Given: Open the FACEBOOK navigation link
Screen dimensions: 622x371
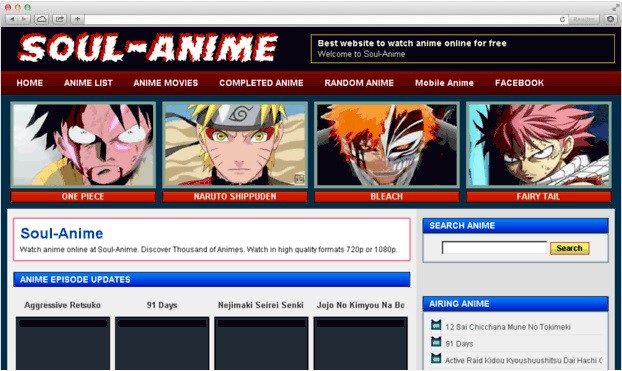Looking at the screenshot, I should [519, 83].
